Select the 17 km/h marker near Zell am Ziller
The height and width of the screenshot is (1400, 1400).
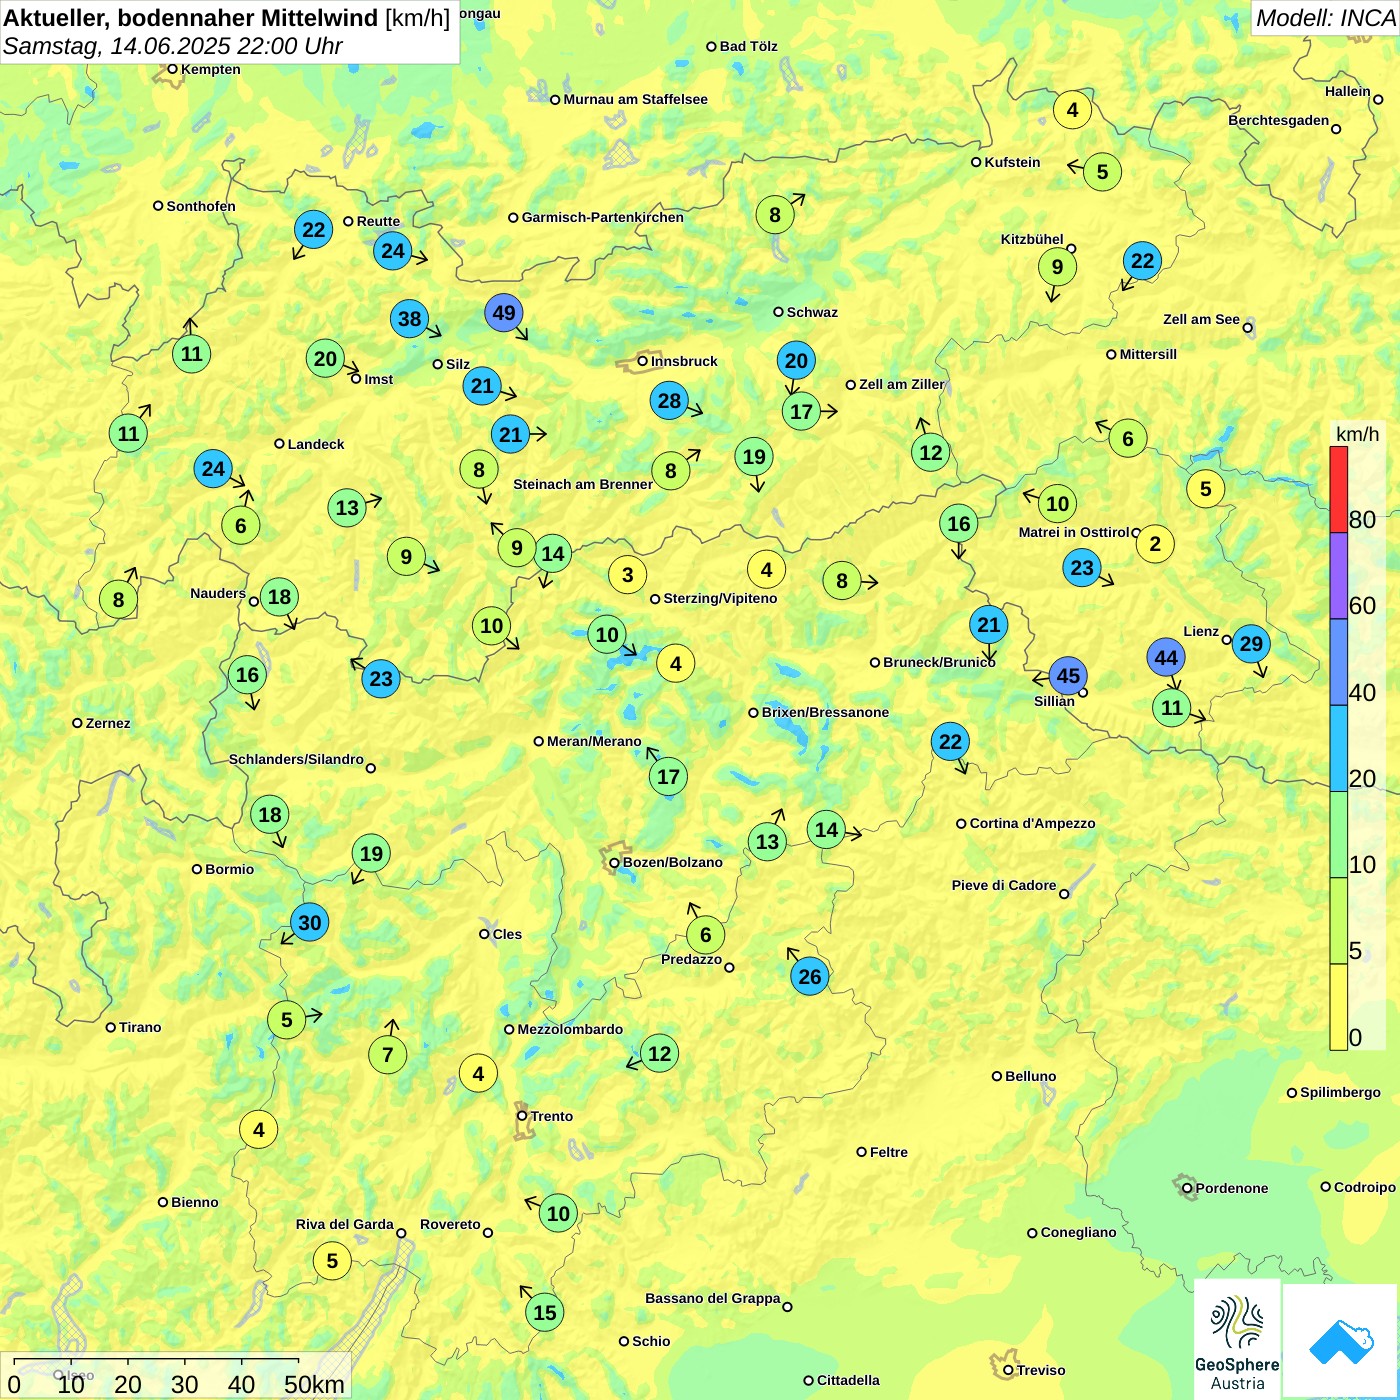(801, 411)
